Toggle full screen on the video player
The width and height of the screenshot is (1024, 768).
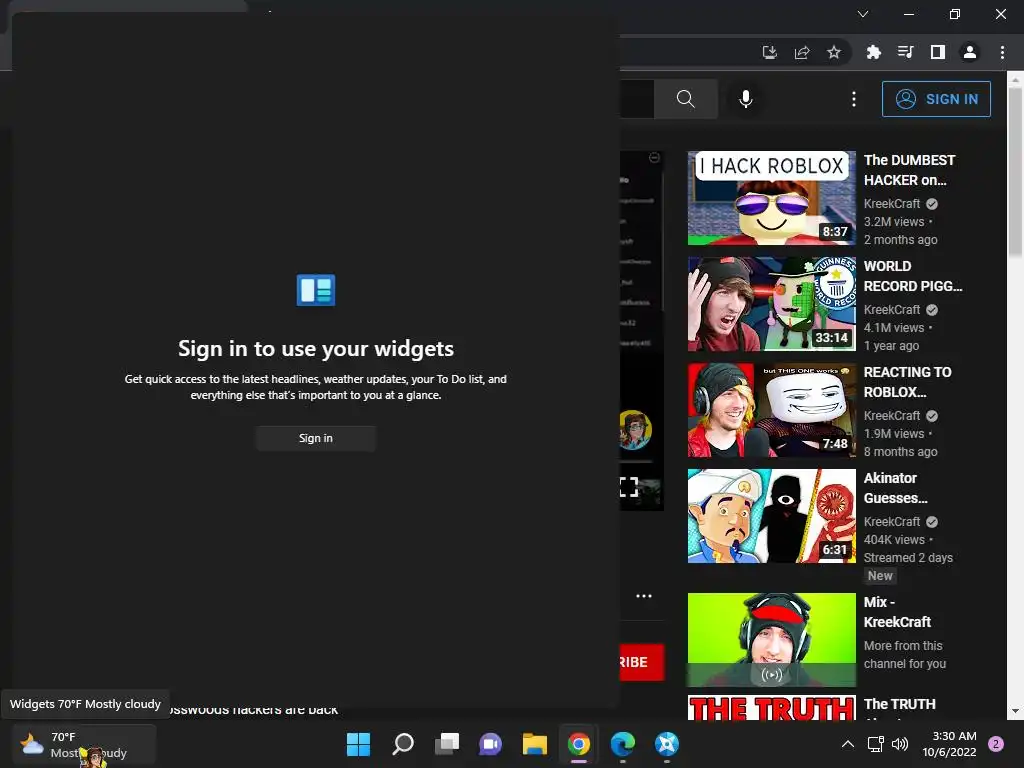click(629, 487)
